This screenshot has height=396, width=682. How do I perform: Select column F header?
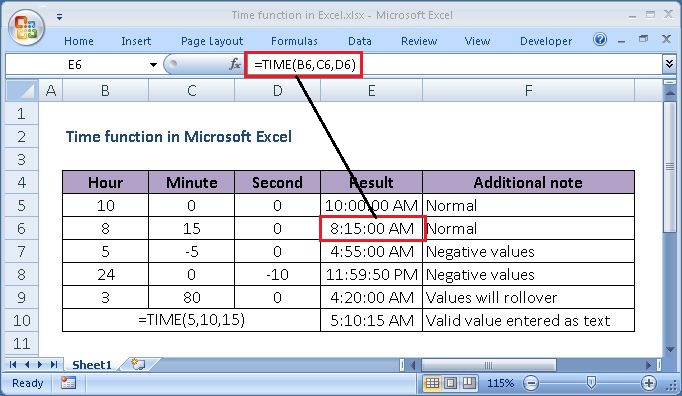click(x=528, y=91)
